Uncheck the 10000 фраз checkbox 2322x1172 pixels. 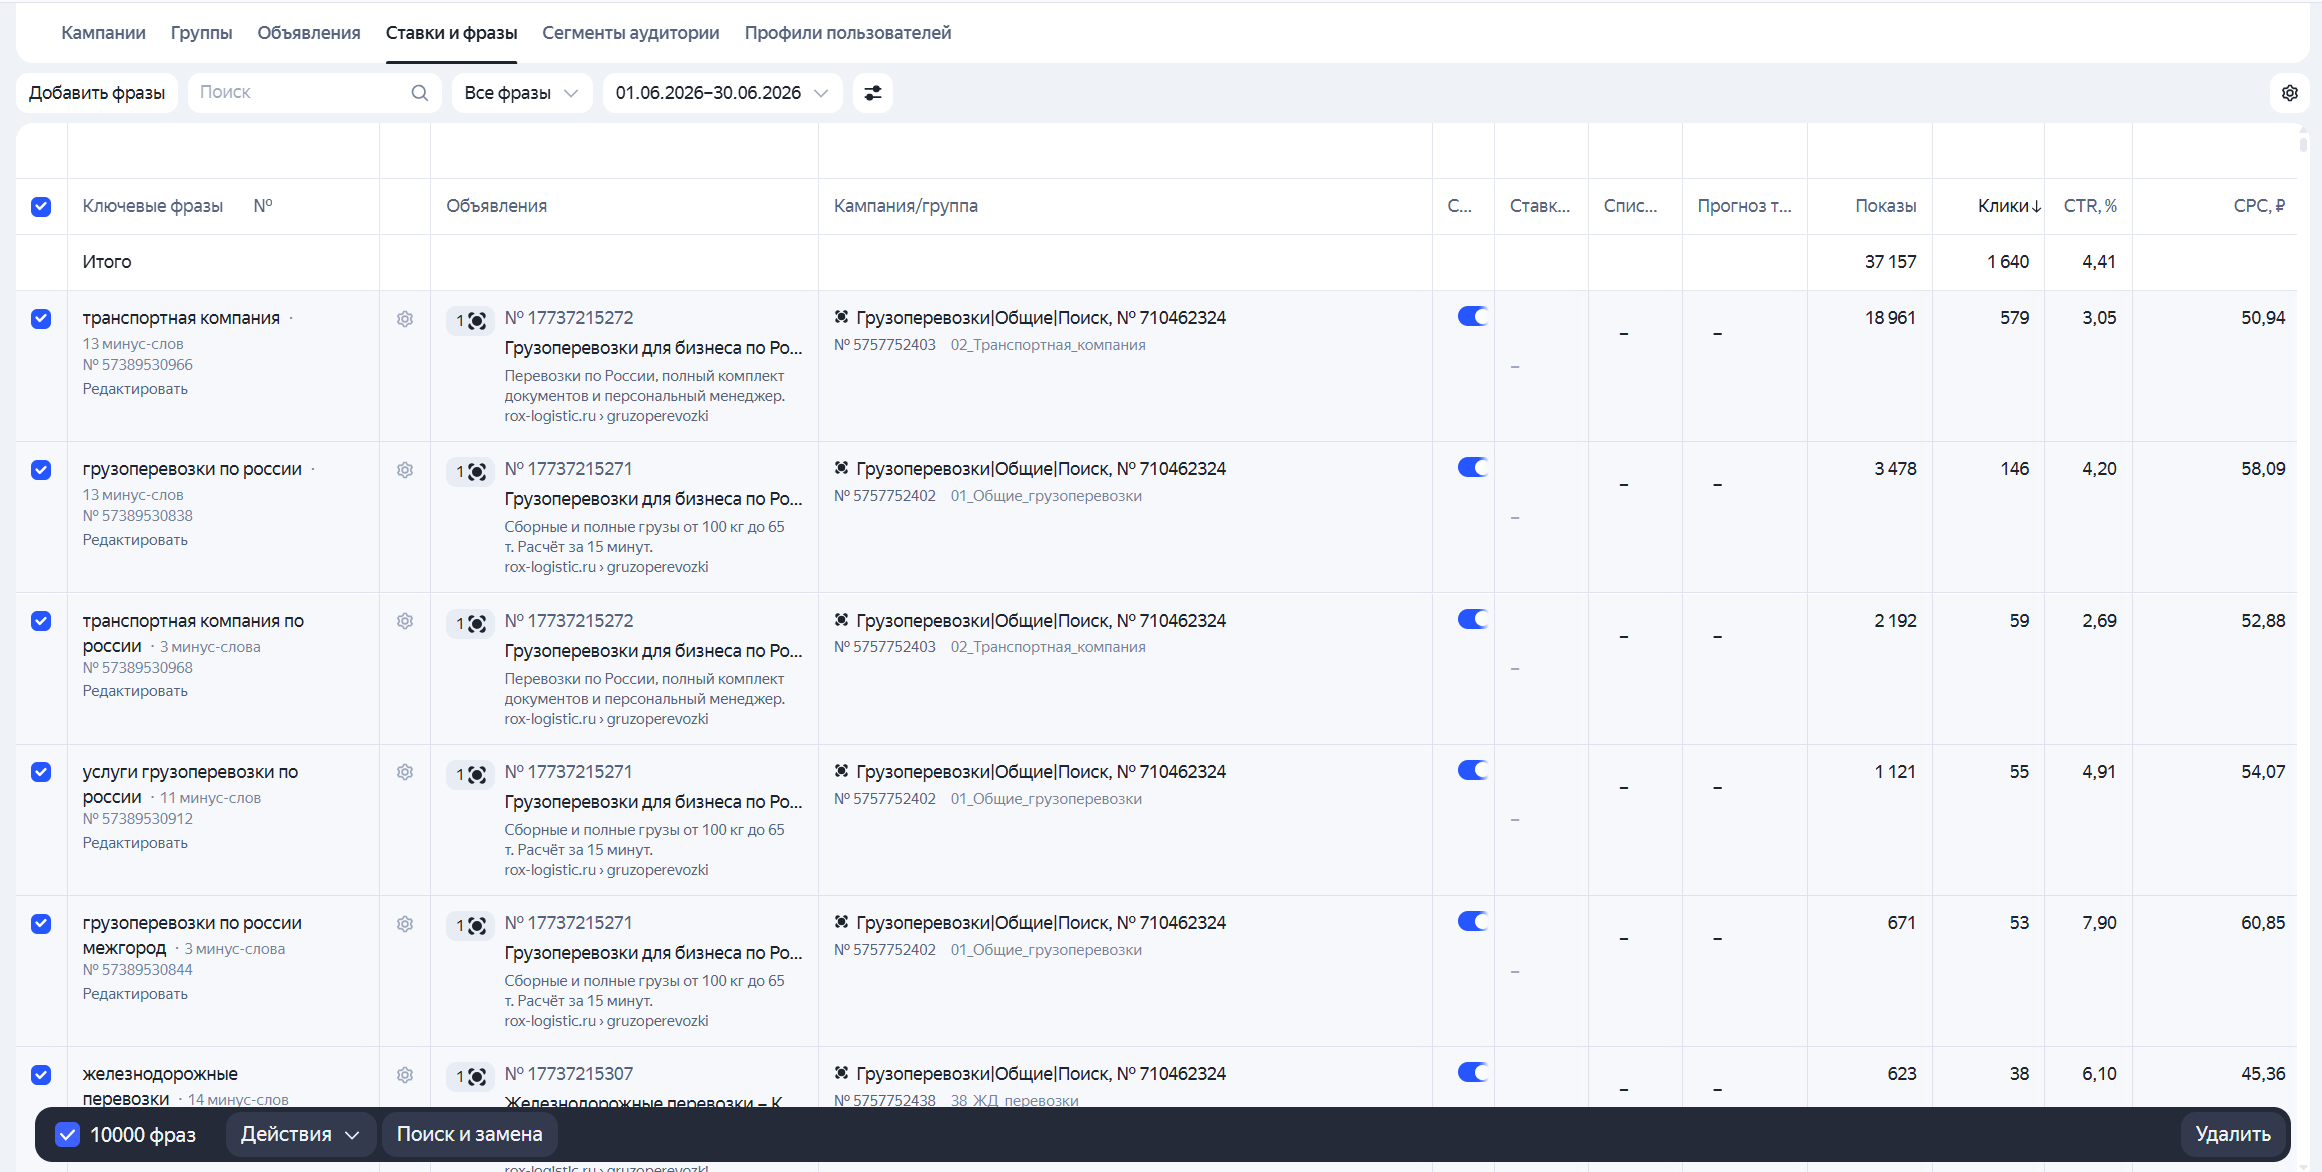67,1135
